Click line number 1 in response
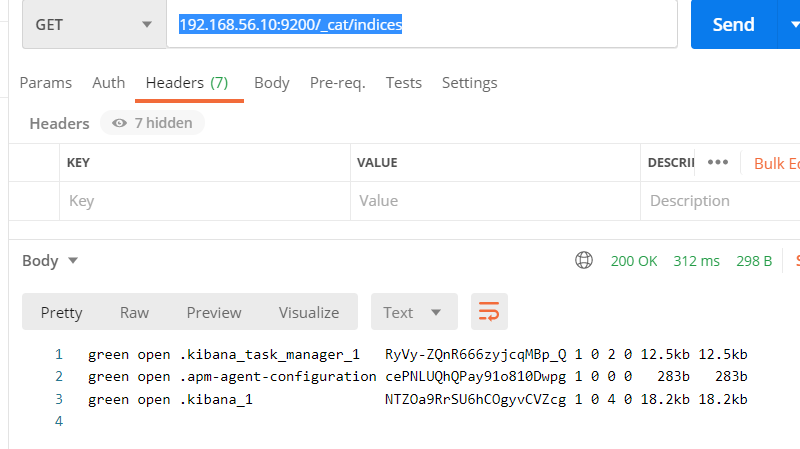The height and width of the screenshot is (449, 800). (x=59, y=354)
